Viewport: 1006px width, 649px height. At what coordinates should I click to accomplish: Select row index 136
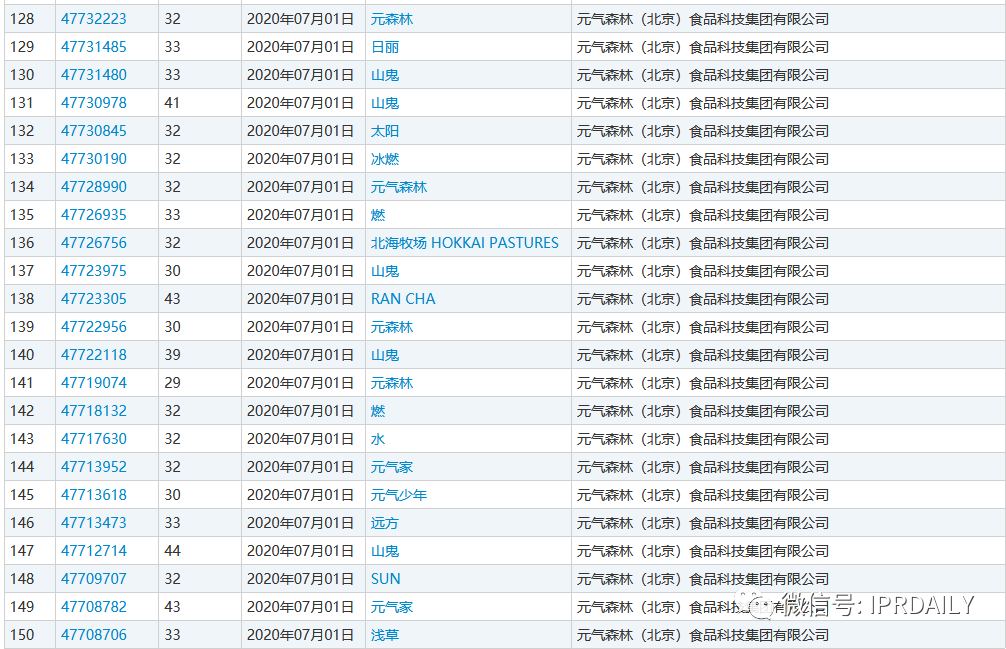click(22, 243)
